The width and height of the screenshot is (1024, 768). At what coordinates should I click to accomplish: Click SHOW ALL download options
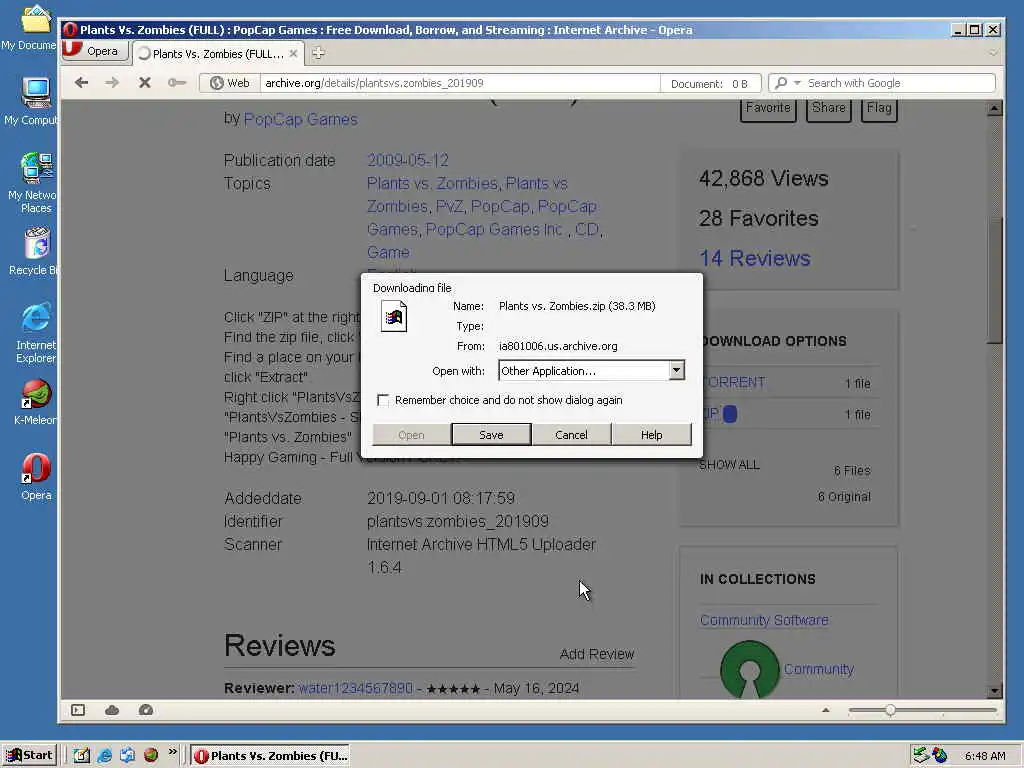(x=729, y=465)
